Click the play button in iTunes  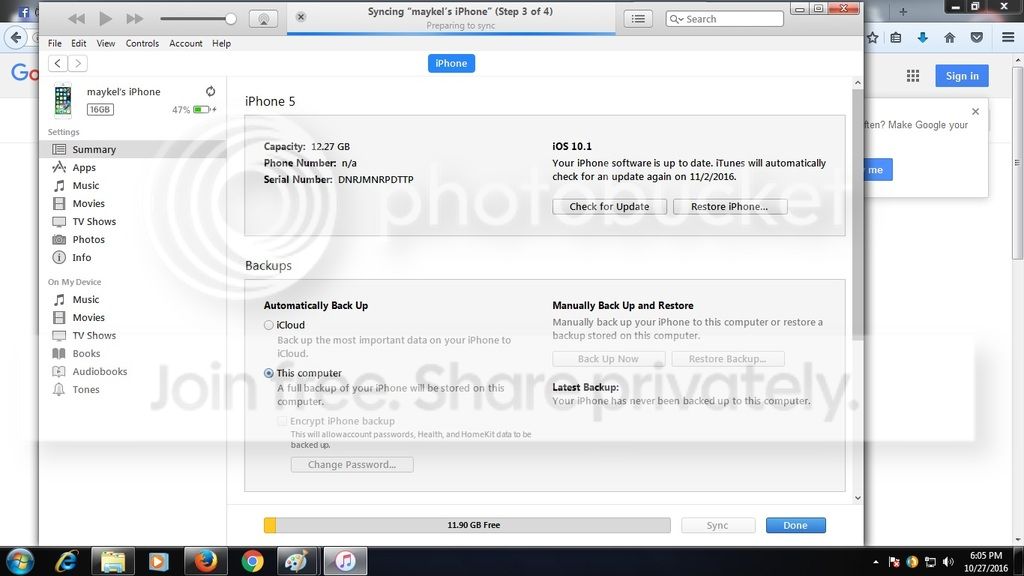coord(105,18)
